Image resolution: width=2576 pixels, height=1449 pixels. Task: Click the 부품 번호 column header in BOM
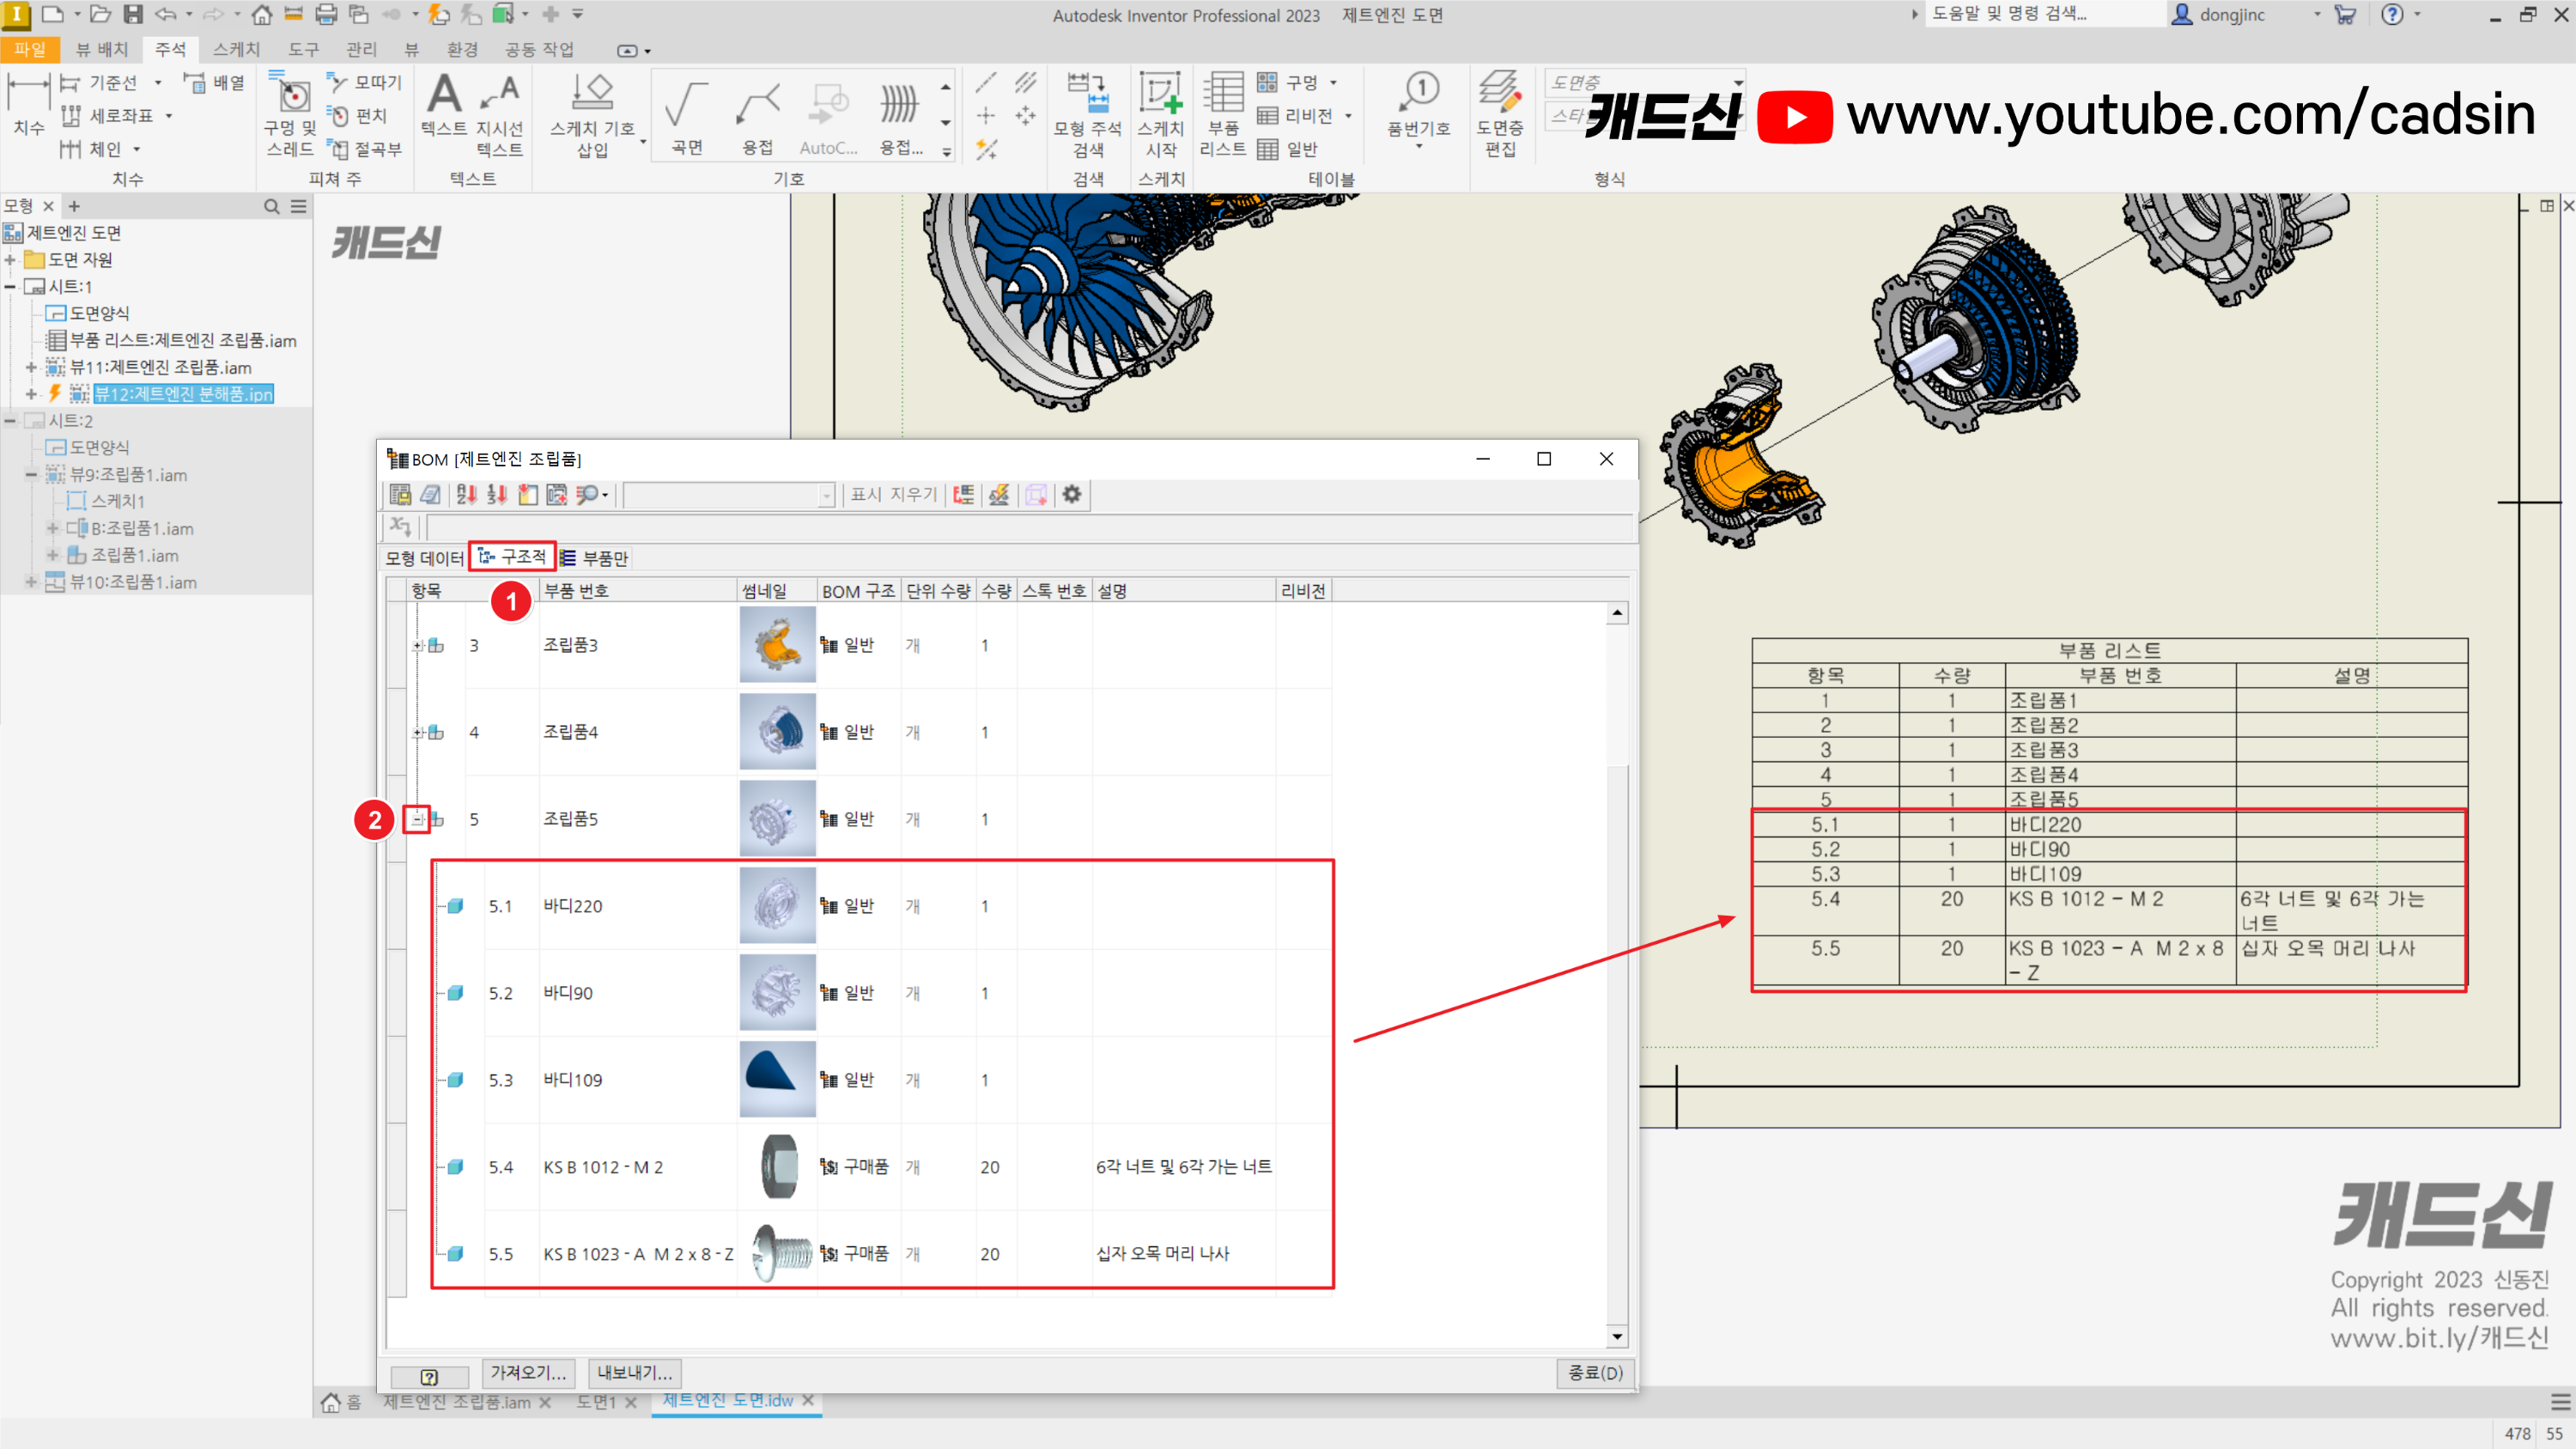pyautogui.click(x=637, y=590)
